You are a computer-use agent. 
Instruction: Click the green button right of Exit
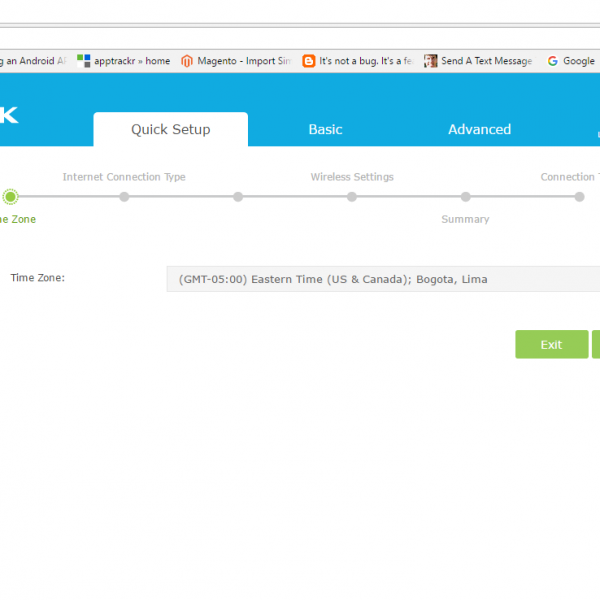tap(596, 344)
